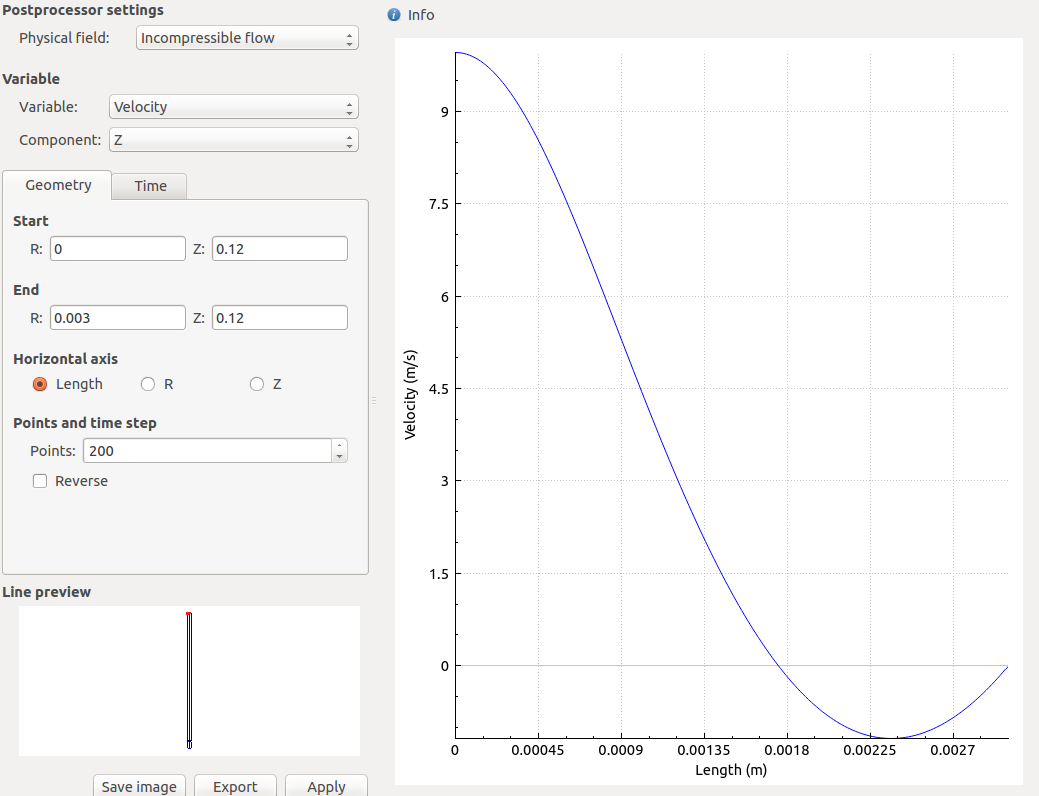
Task: Click the Start Z input field
Action: coord(279,249)
